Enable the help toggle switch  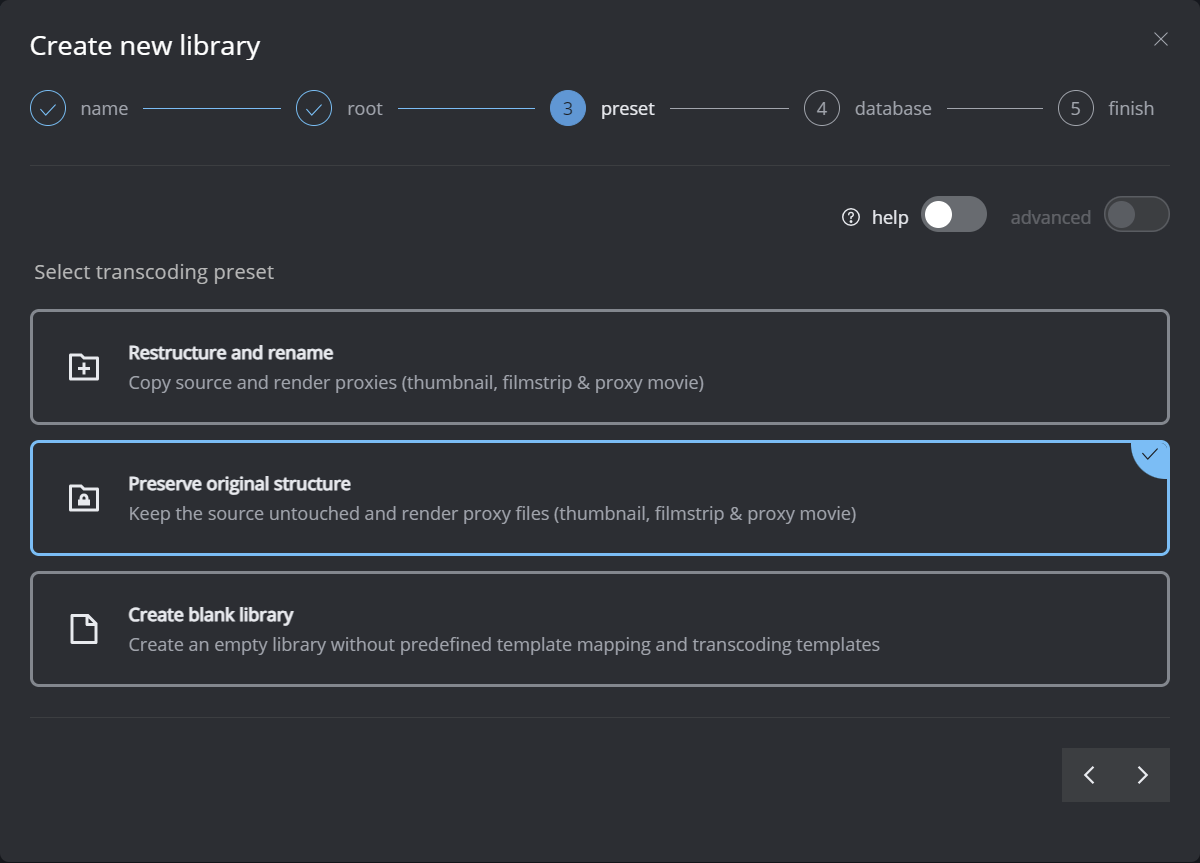click(953, 215)
